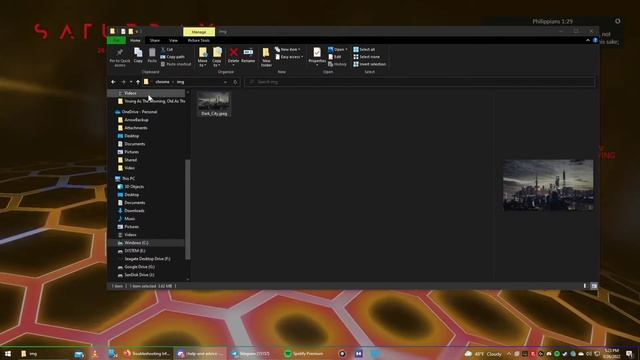
Task: Open Downloads under This PC
Action: tap(134, 211)
